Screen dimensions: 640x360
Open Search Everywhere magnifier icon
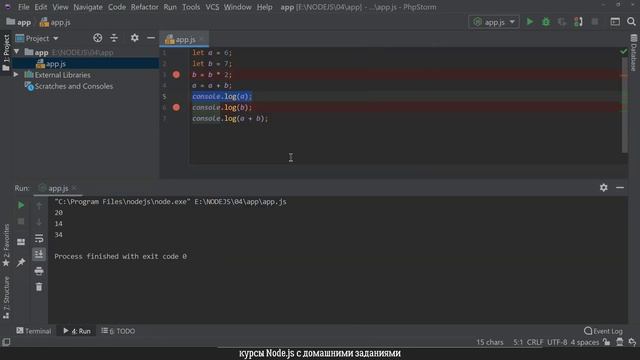pos(631,22)
